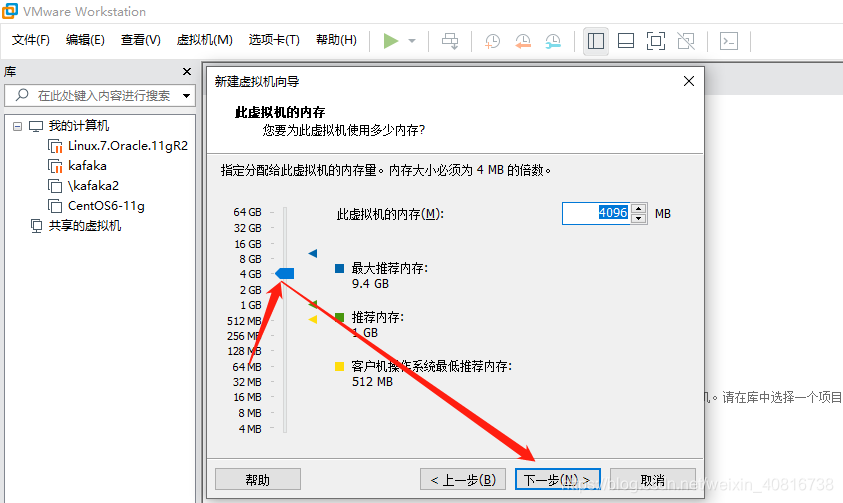Click the memory slider thumb at 4 GB
The width and height of the screenshot is (843, 503).
pyautogui.click(x=285, y=274)
